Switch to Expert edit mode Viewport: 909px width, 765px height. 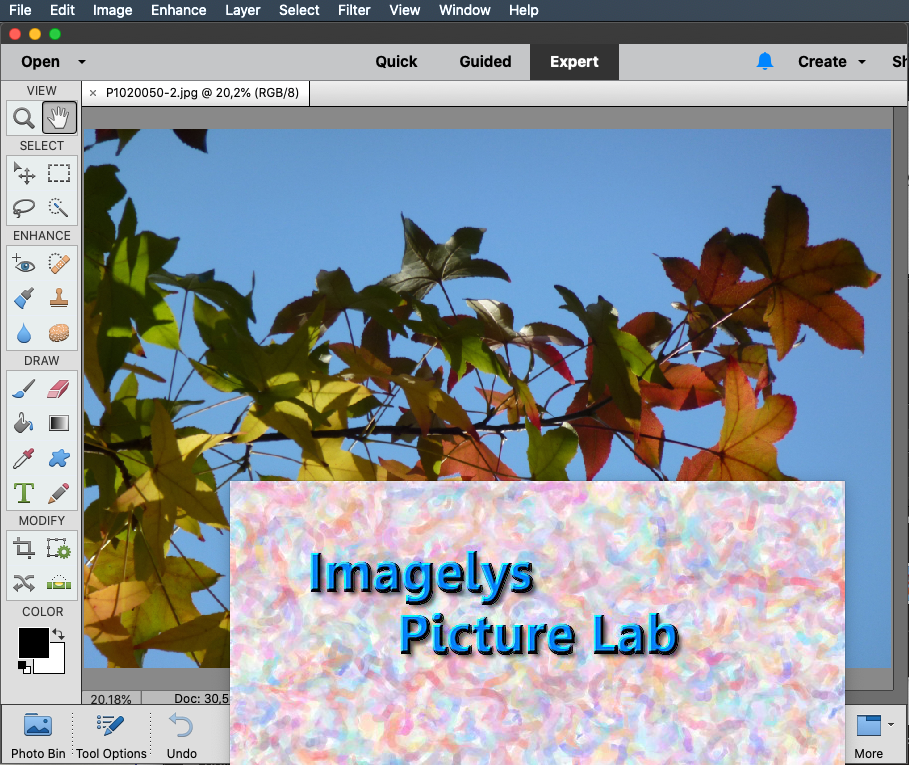[574, 62]
